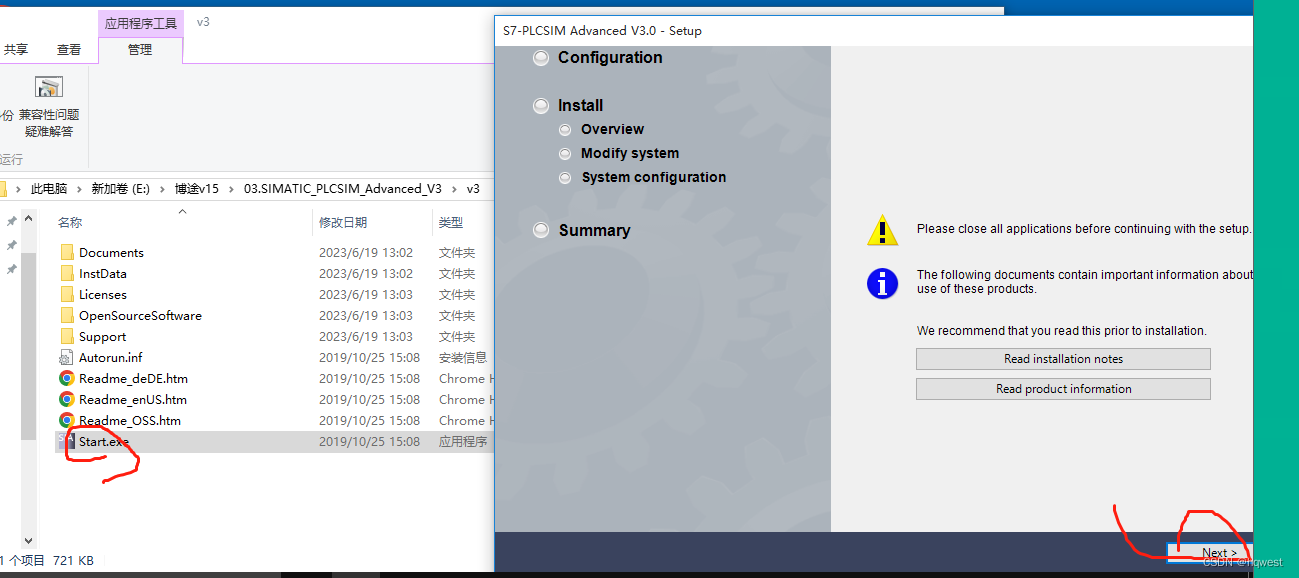Open the 查看 ribbon tab
Image resolution: width=1299 pixels, height=578 pixels.
pyautogui.click(x=69, y=49)
